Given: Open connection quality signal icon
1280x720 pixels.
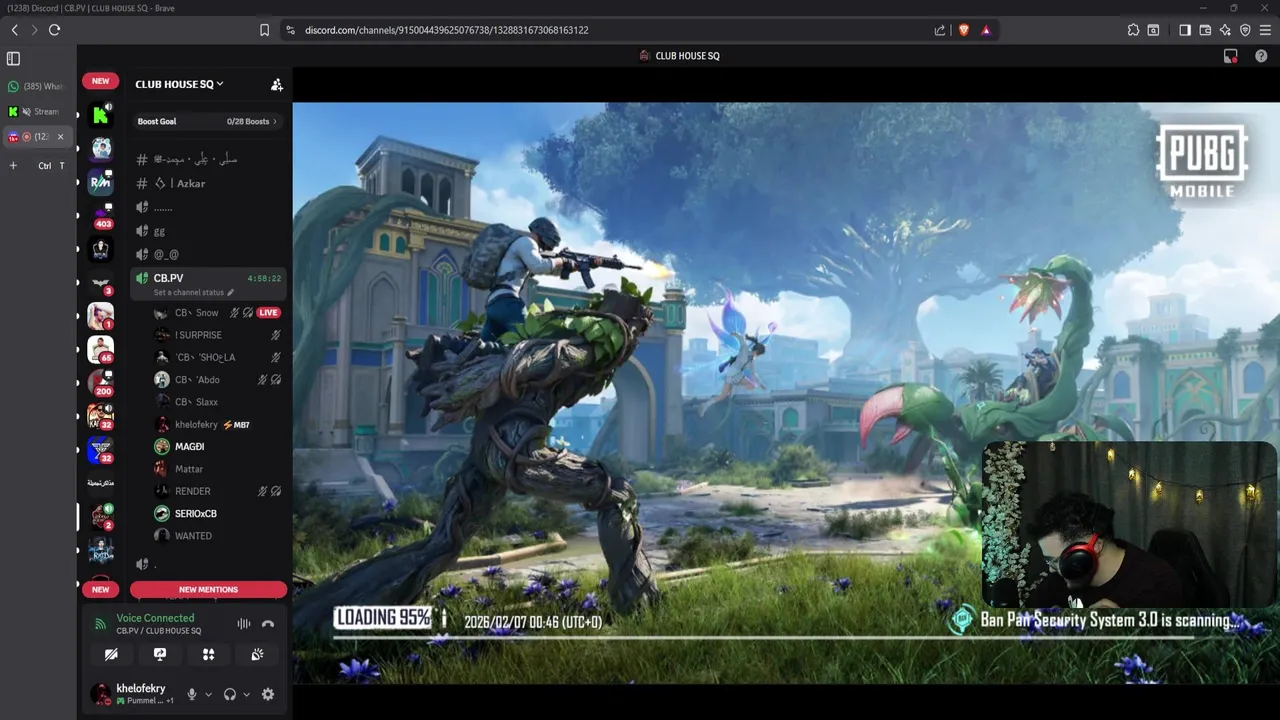Looking at the screenshot, I should tap(100, 624).
